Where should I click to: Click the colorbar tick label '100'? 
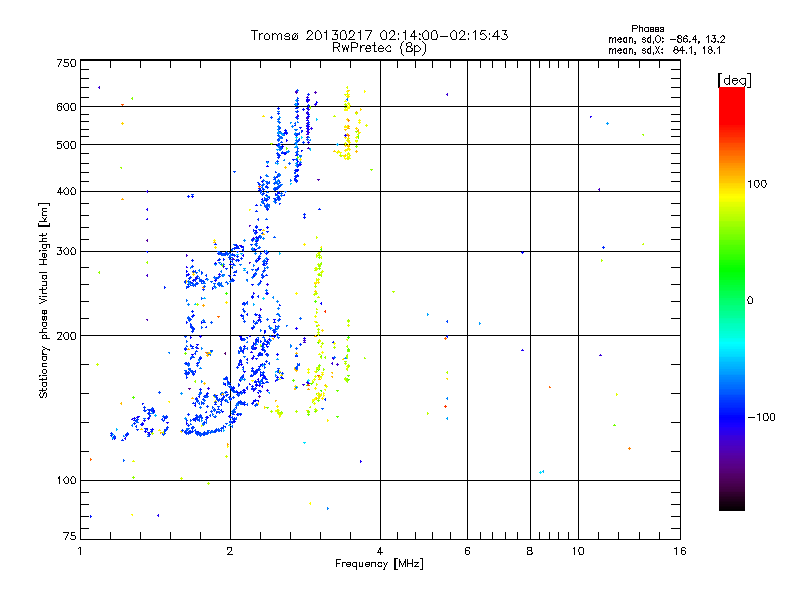pyautogui.click(x=757, y=184)
